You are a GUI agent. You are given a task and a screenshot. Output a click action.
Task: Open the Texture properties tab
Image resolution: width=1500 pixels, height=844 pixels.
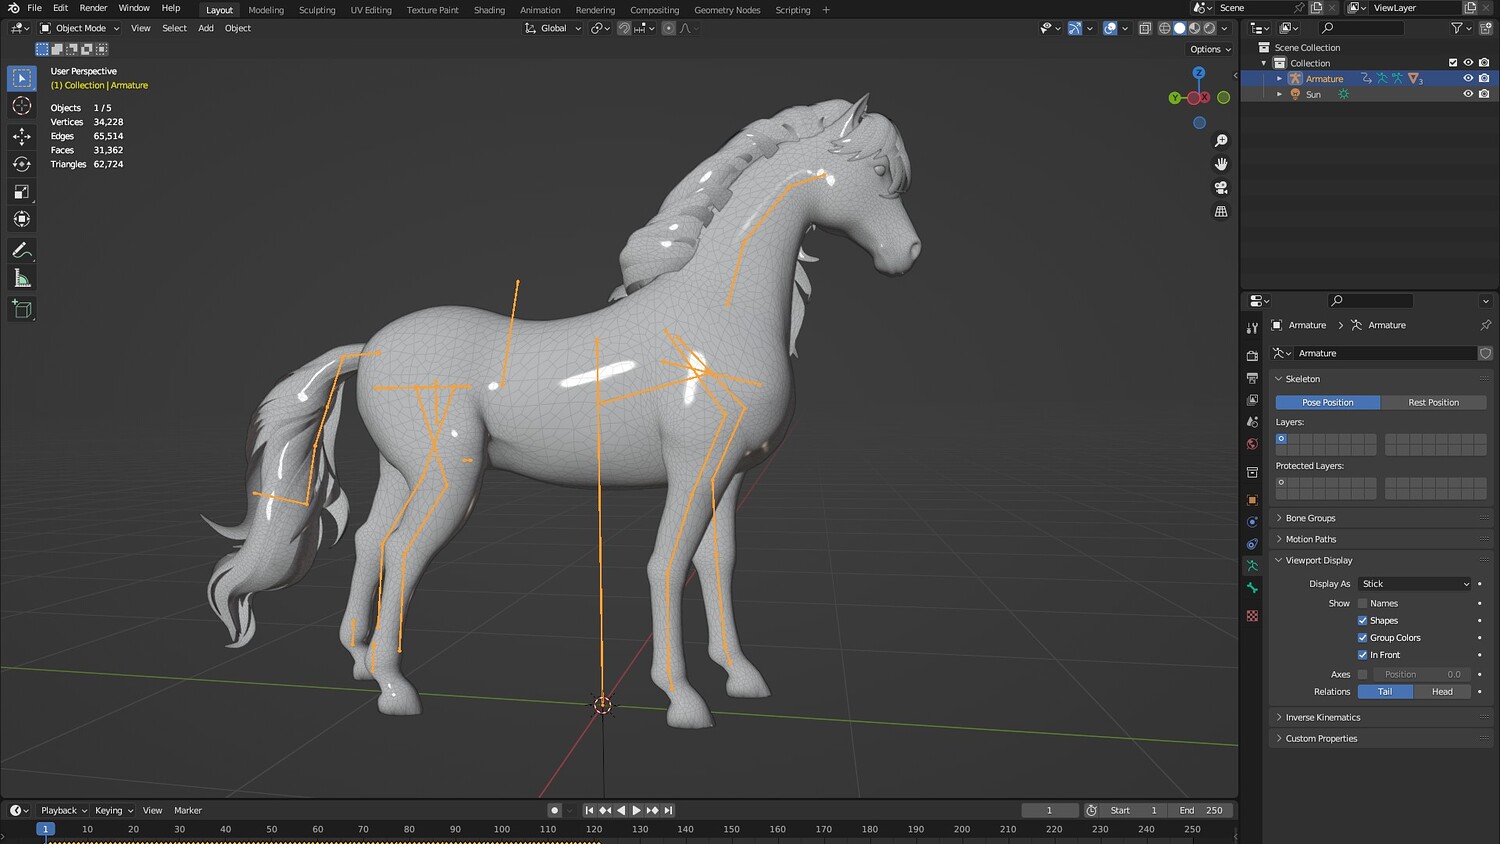tap(1252, 616)
